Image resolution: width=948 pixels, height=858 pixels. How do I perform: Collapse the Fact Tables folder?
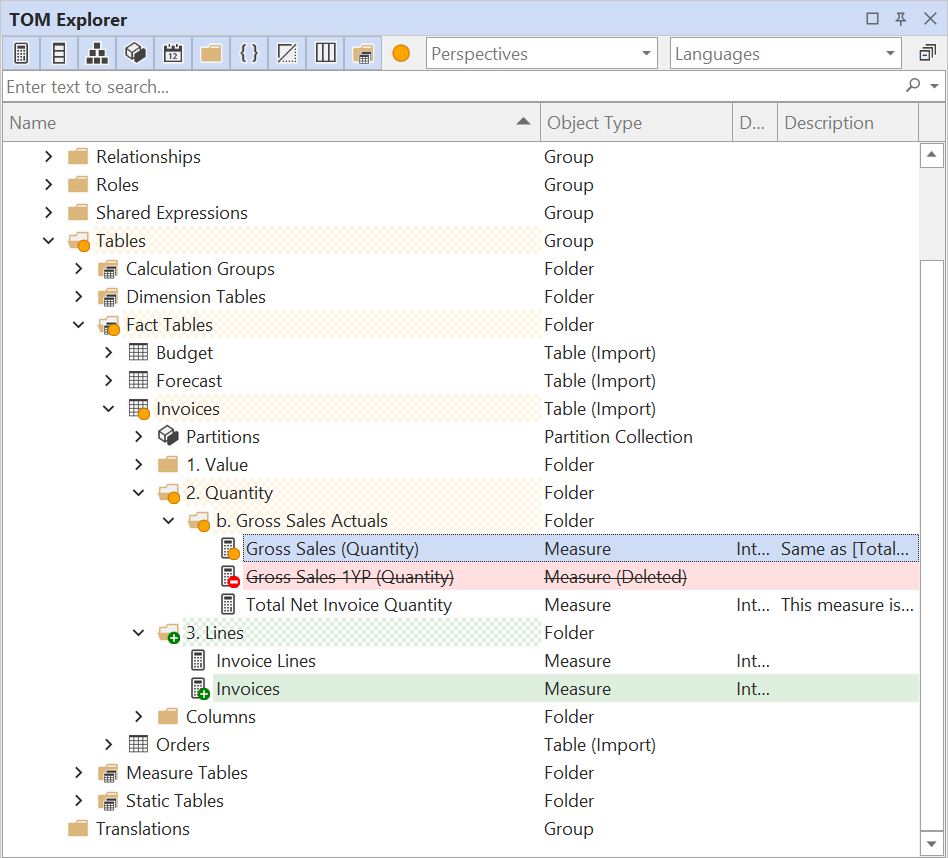pos(79,325)
